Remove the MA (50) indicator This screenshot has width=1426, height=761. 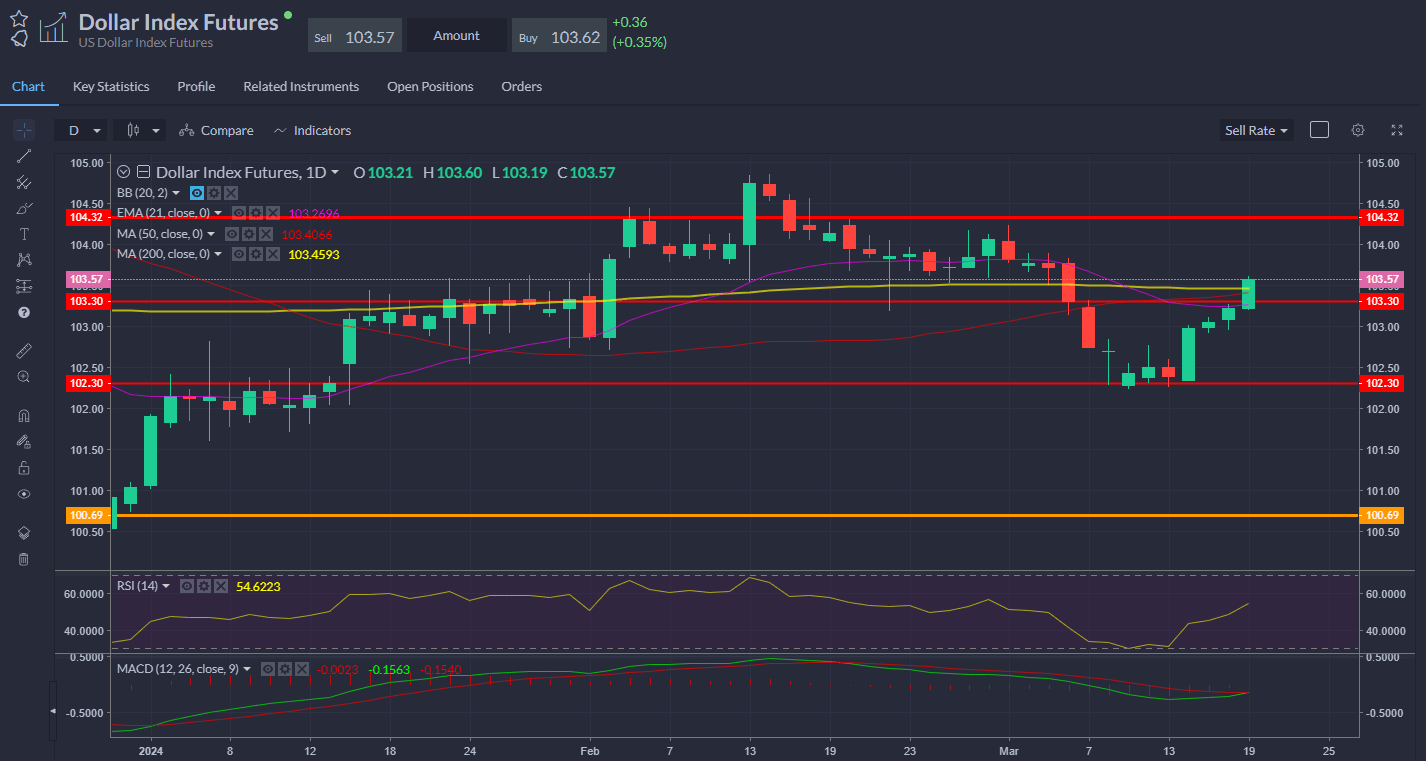pyautogui.click(x=265, y=234)
